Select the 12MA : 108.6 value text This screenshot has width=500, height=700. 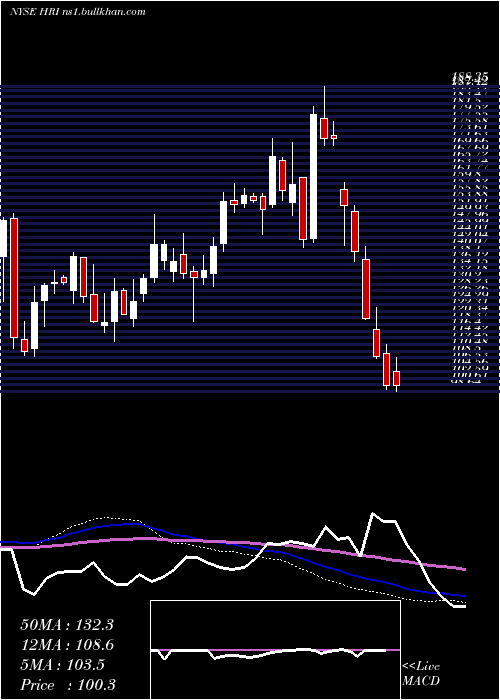tap(67, 645)
